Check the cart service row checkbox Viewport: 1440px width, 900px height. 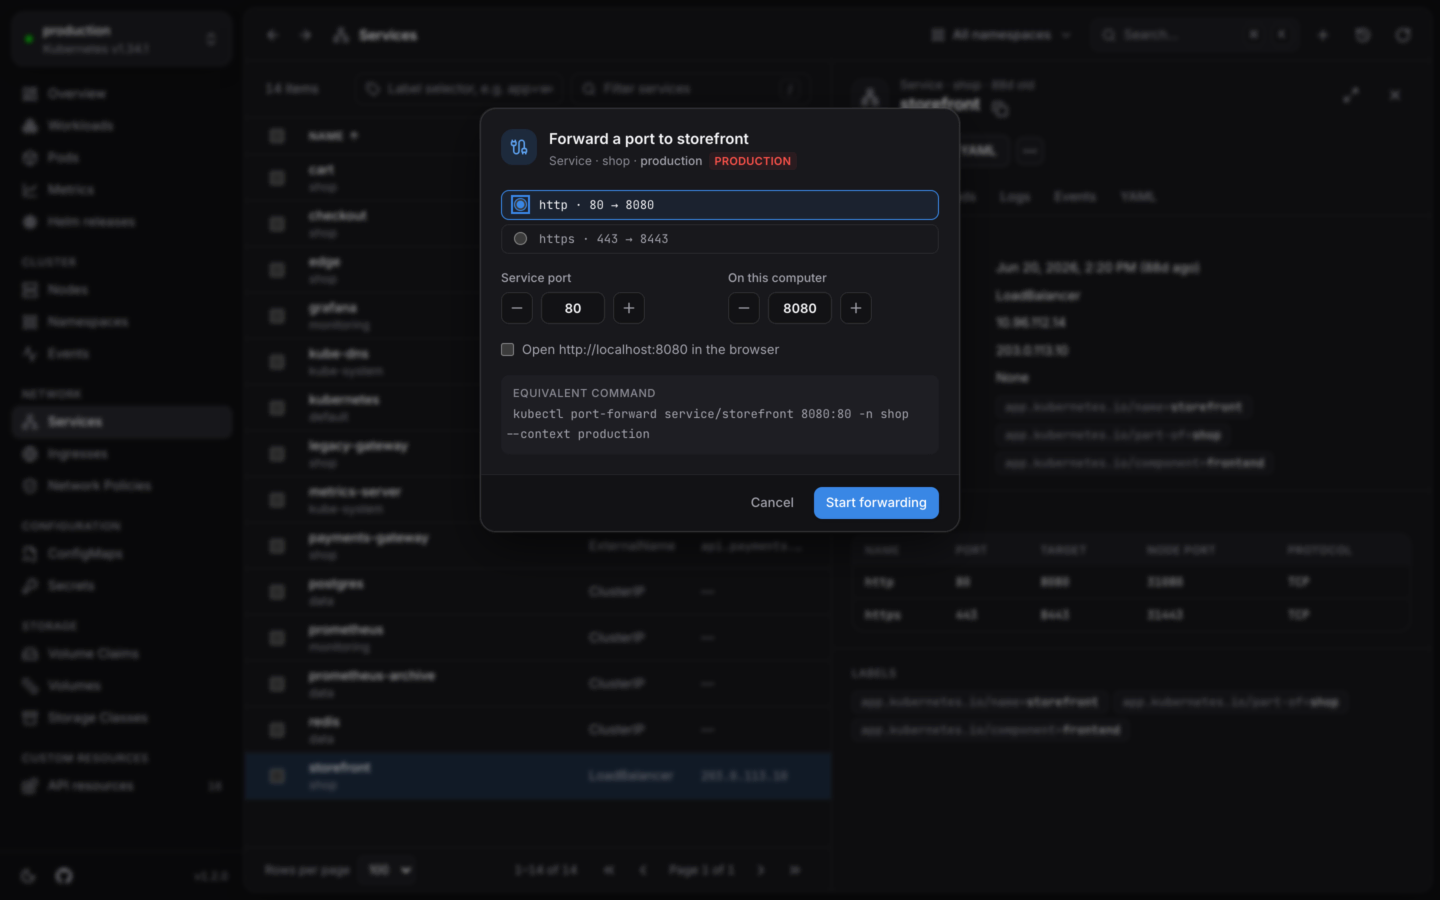277,178
